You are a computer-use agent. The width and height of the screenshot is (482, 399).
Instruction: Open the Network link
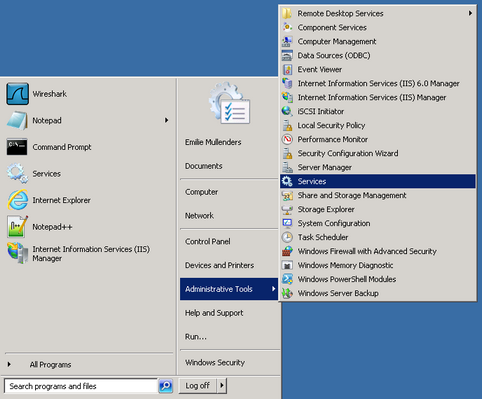[199, 216]
